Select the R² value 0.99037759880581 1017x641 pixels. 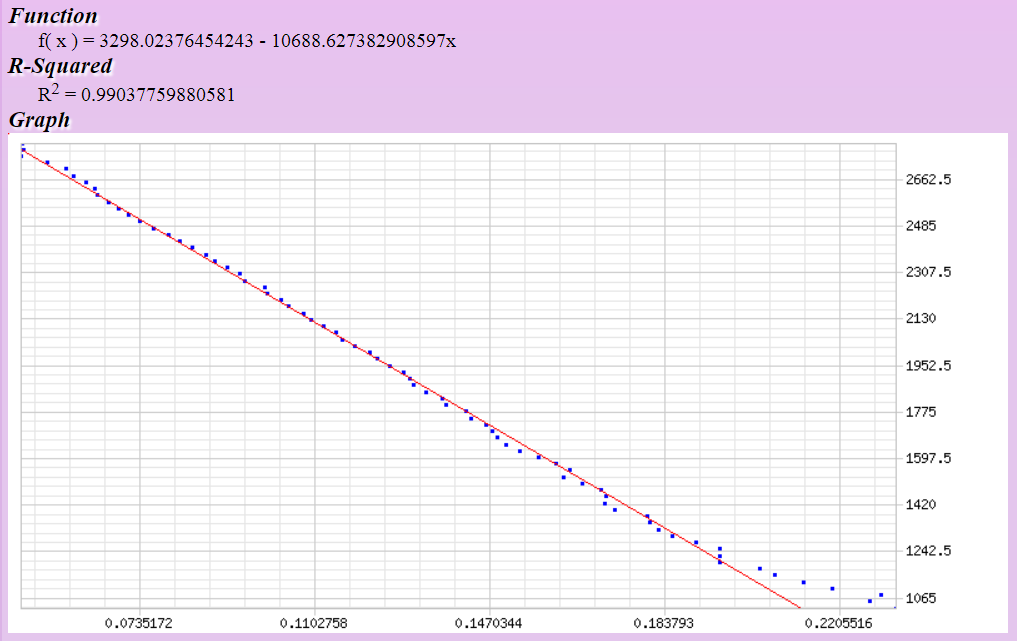click(136, 94)
